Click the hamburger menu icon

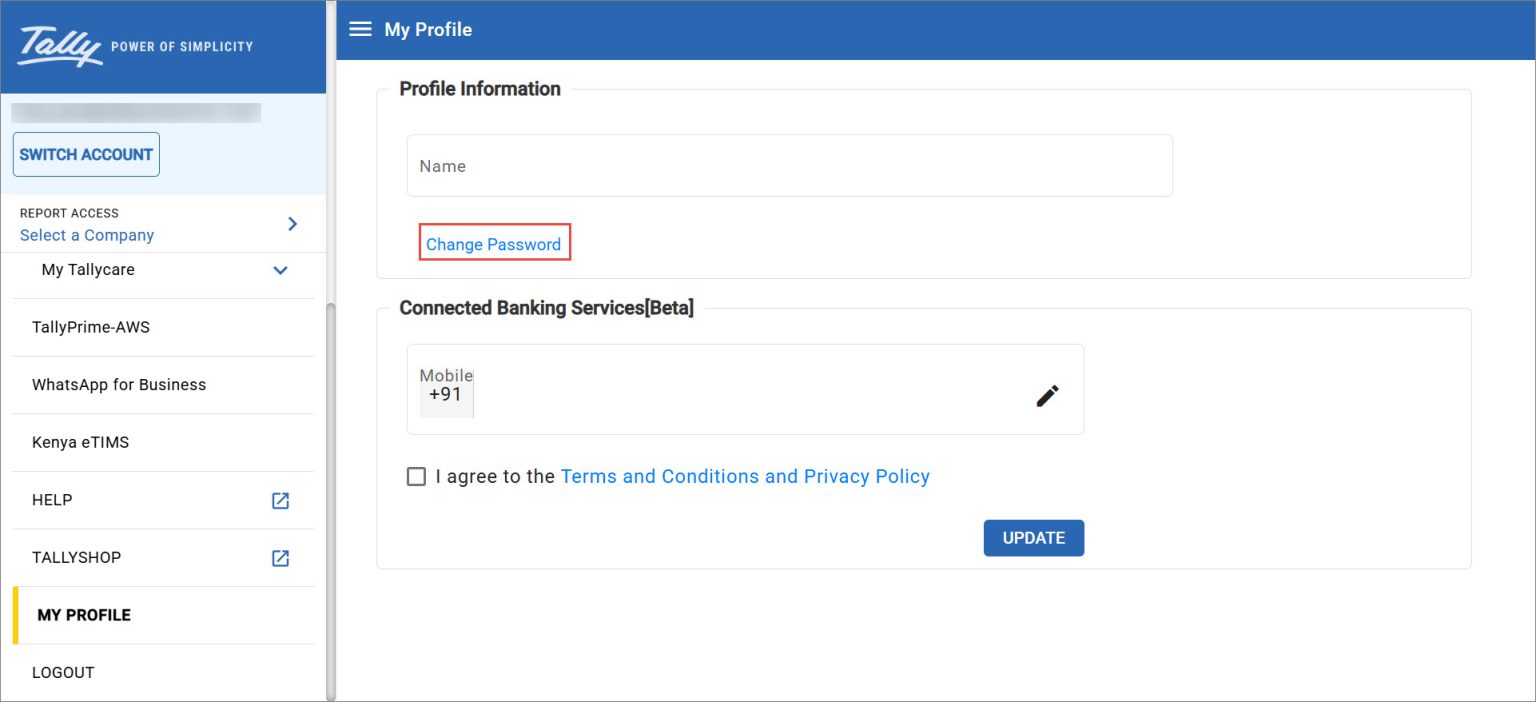(x=360, y=29)
